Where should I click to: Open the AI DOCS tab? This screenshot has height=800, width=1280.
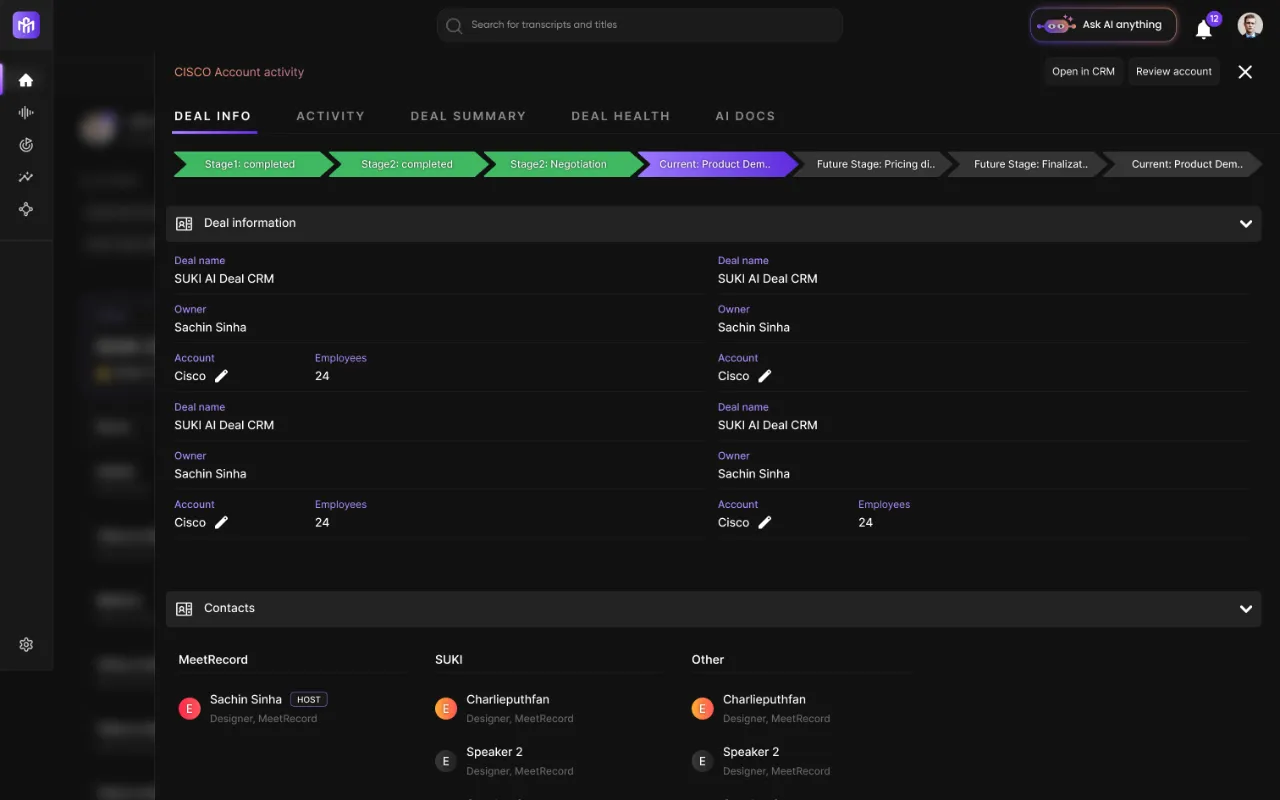(745, 116)
